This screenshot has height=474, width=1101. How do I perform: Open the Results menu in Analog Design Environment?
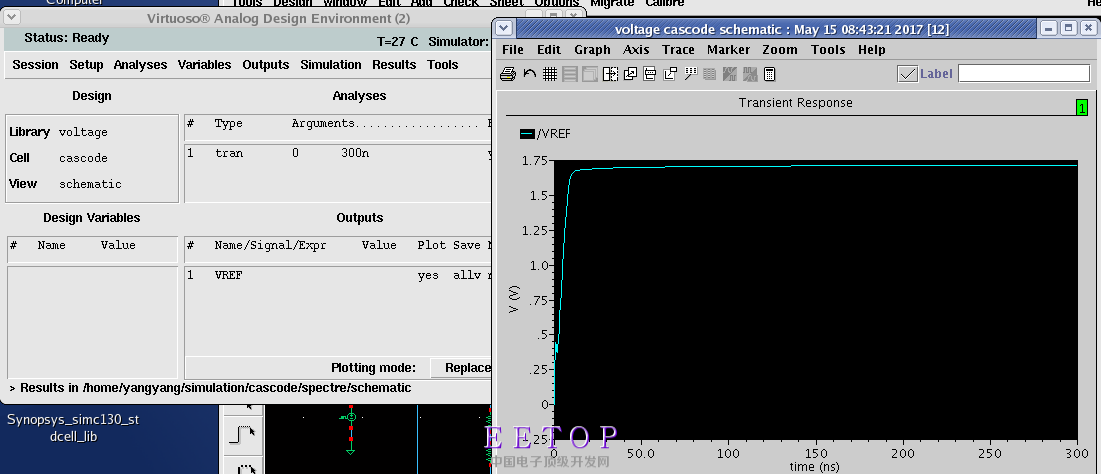pyautogui.click(x=394, y=65)
